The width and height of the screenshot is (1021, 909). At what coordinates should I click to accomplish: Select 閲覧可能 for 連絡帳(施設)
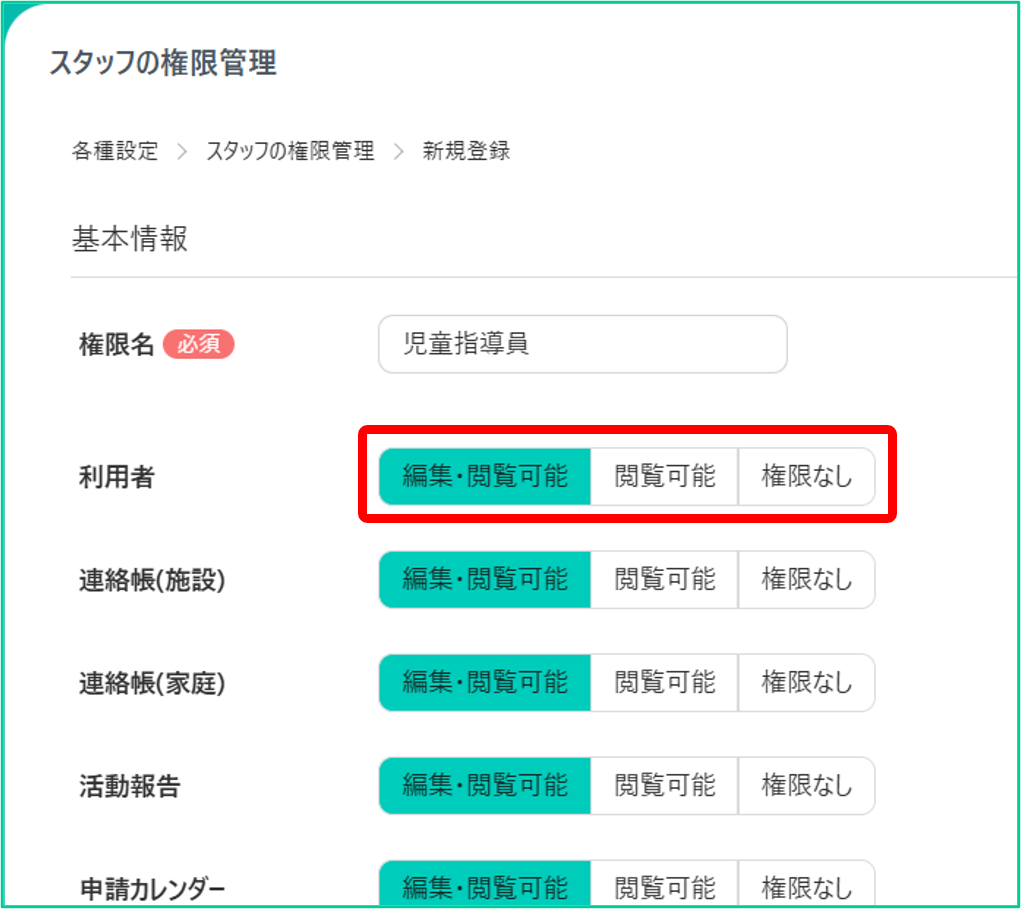point(665,580)
